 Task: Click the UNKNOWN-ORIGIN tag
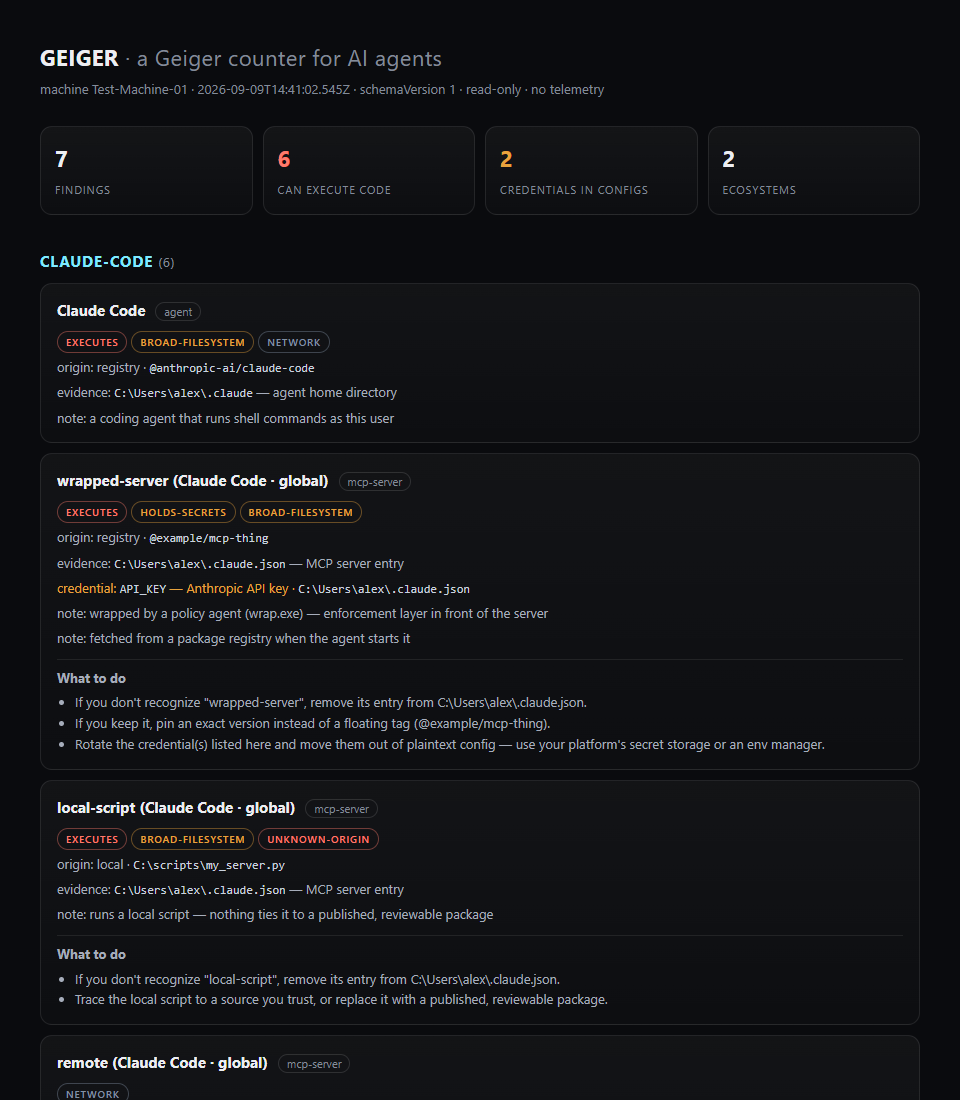(318, 839)
